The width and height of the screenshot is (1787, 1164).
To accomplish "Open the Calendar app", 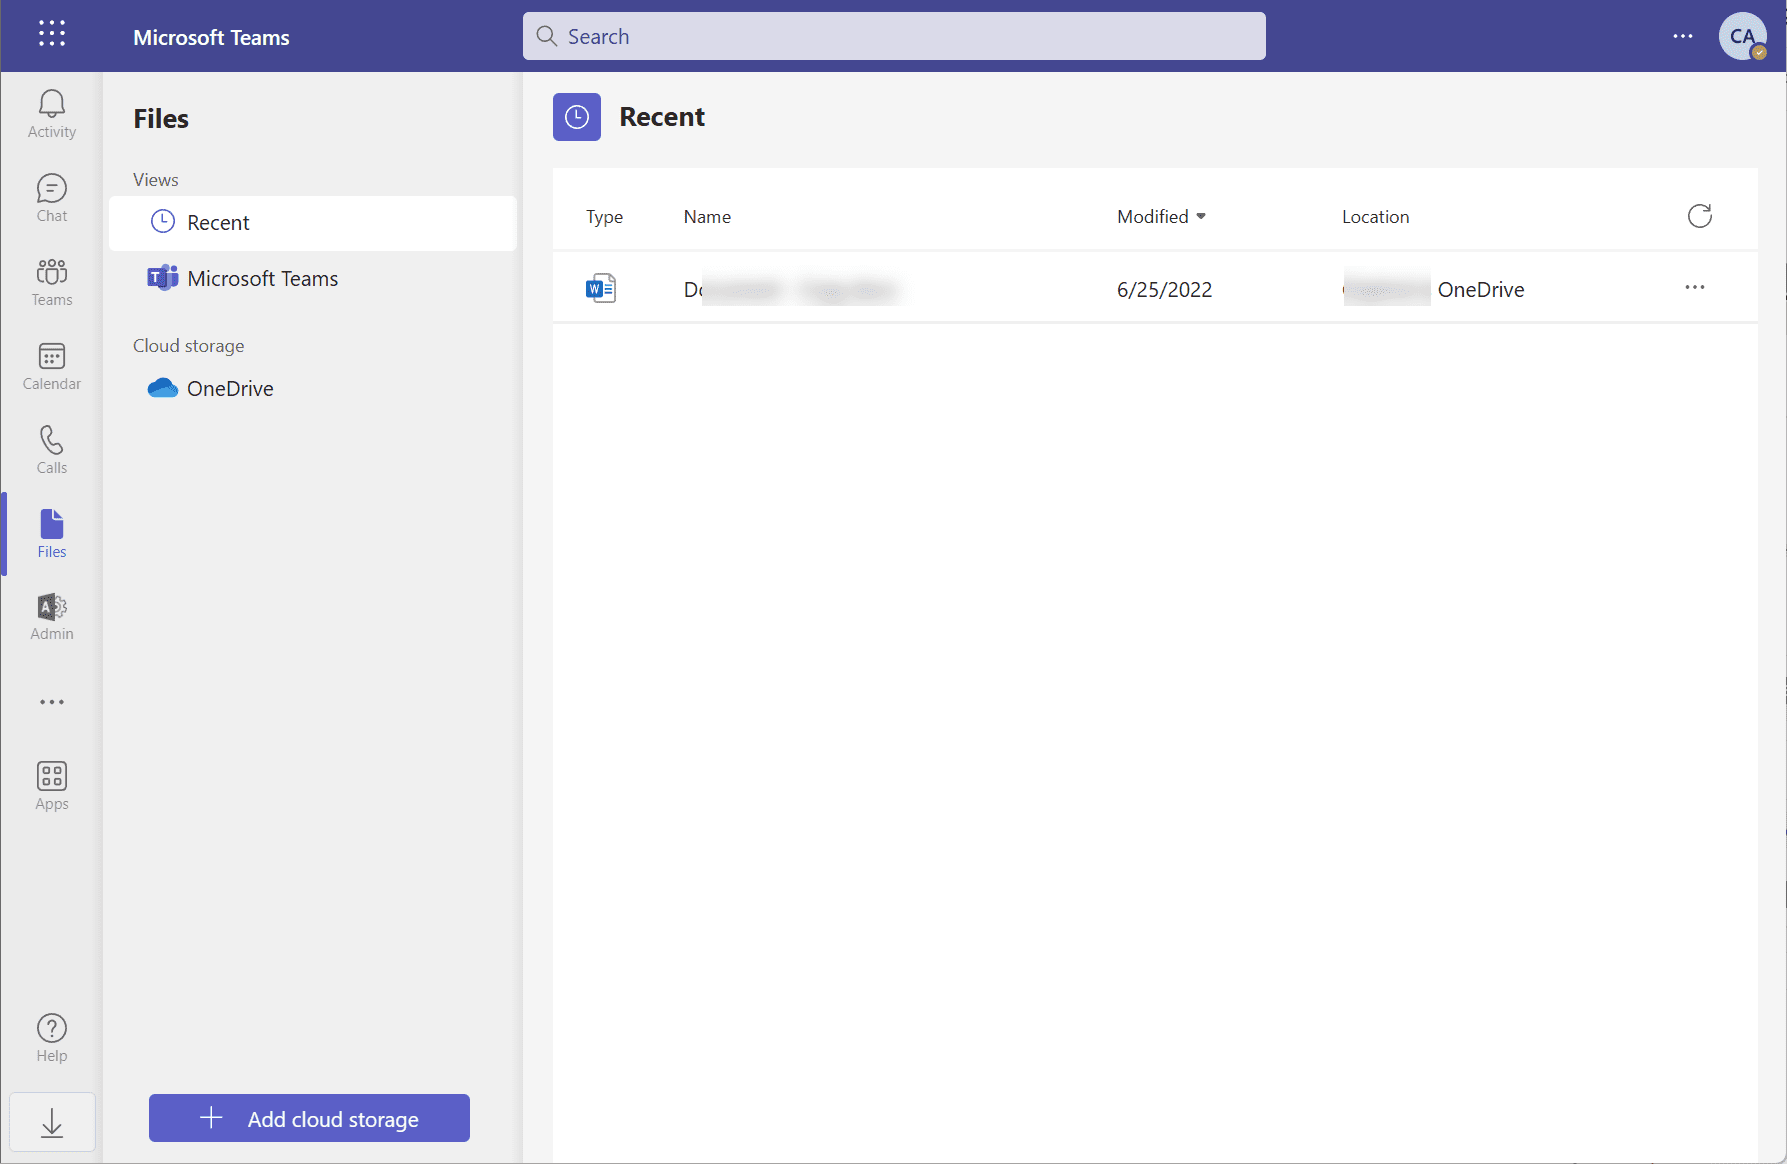I will coord(52,366).
